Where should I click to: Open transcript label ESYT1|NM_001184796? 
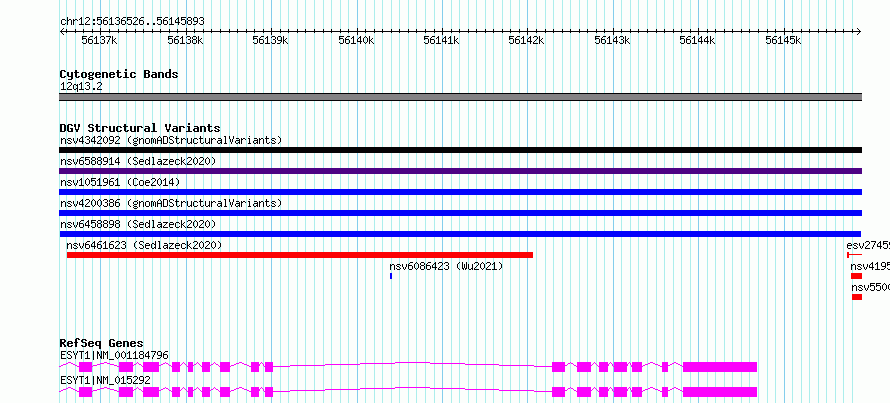pos(114,355)
